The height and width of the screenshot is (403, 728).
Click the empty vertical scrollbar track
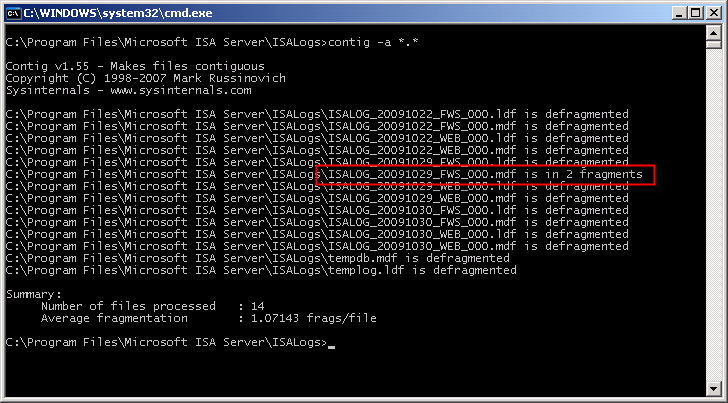point(711,220)
